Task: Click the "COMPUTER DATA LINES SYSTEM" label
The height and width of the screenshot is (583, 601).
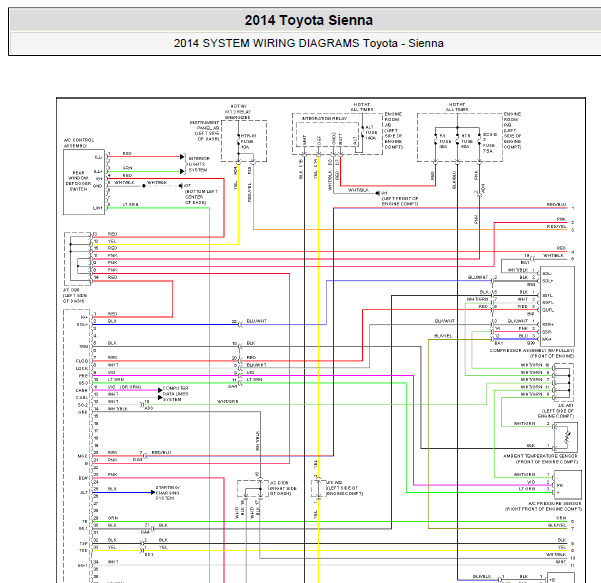Action: (x=175, y=394)
